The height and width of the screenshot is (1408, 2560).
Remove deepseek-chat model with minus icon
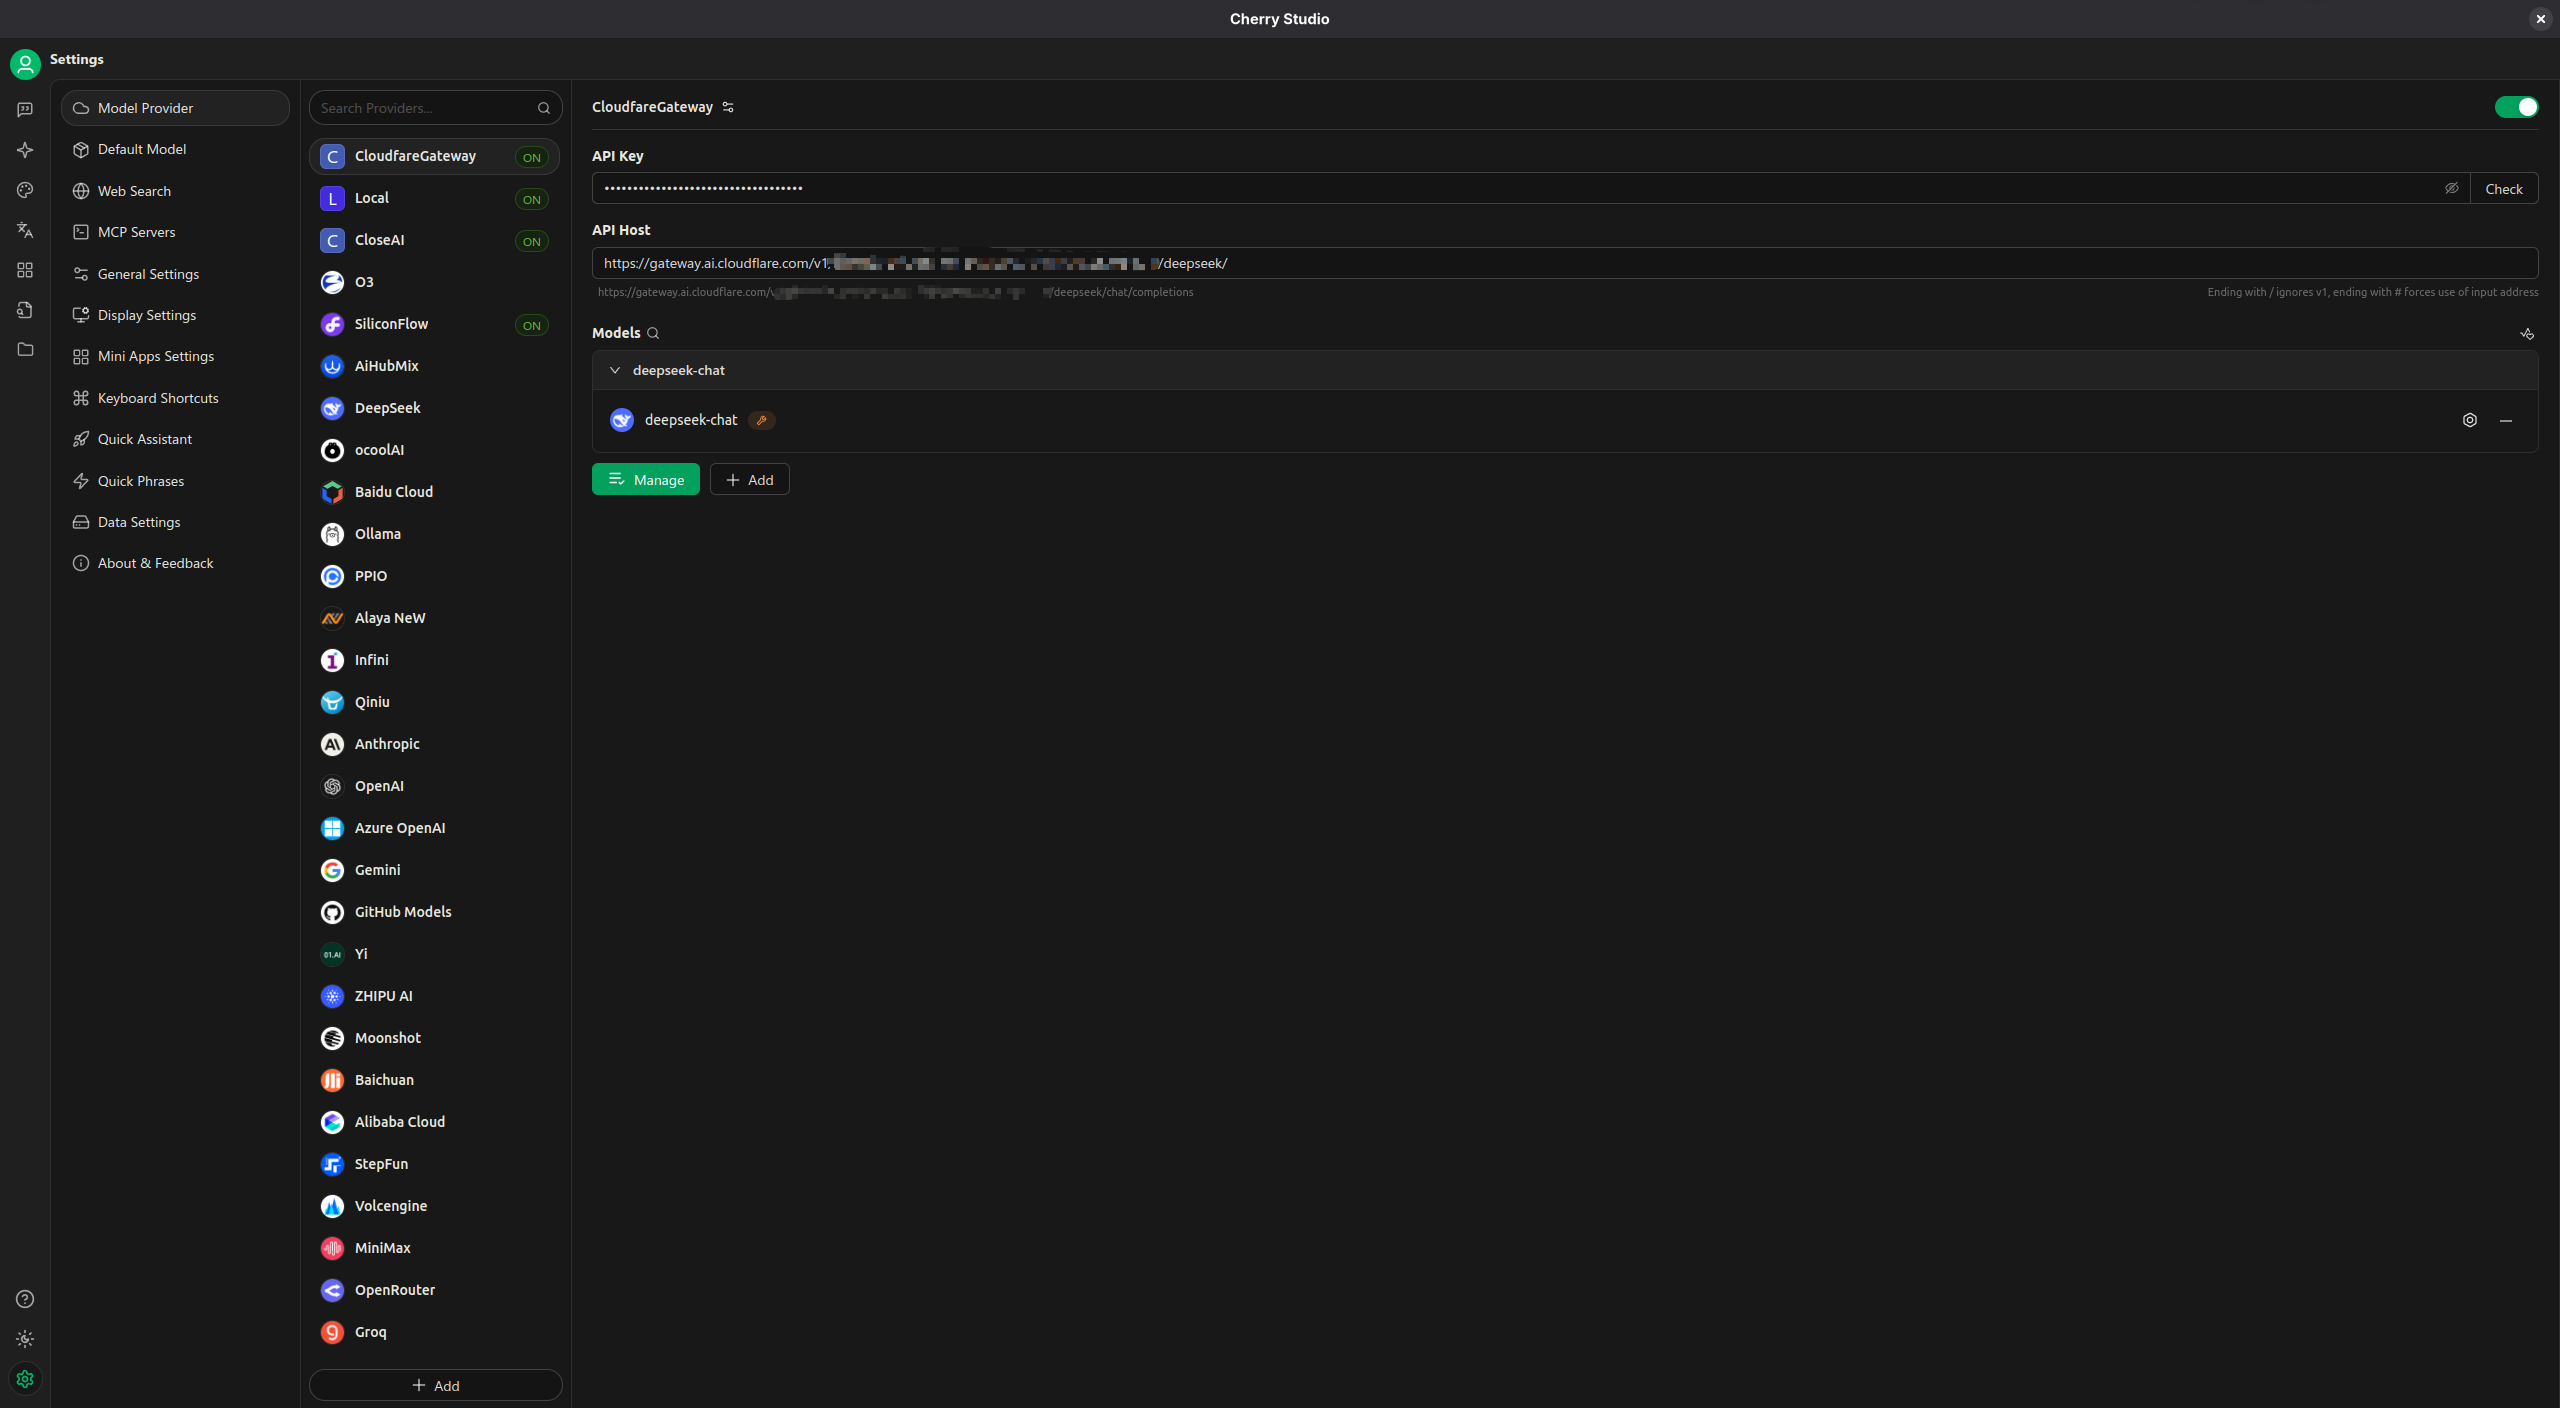[x=2506, y=420]
